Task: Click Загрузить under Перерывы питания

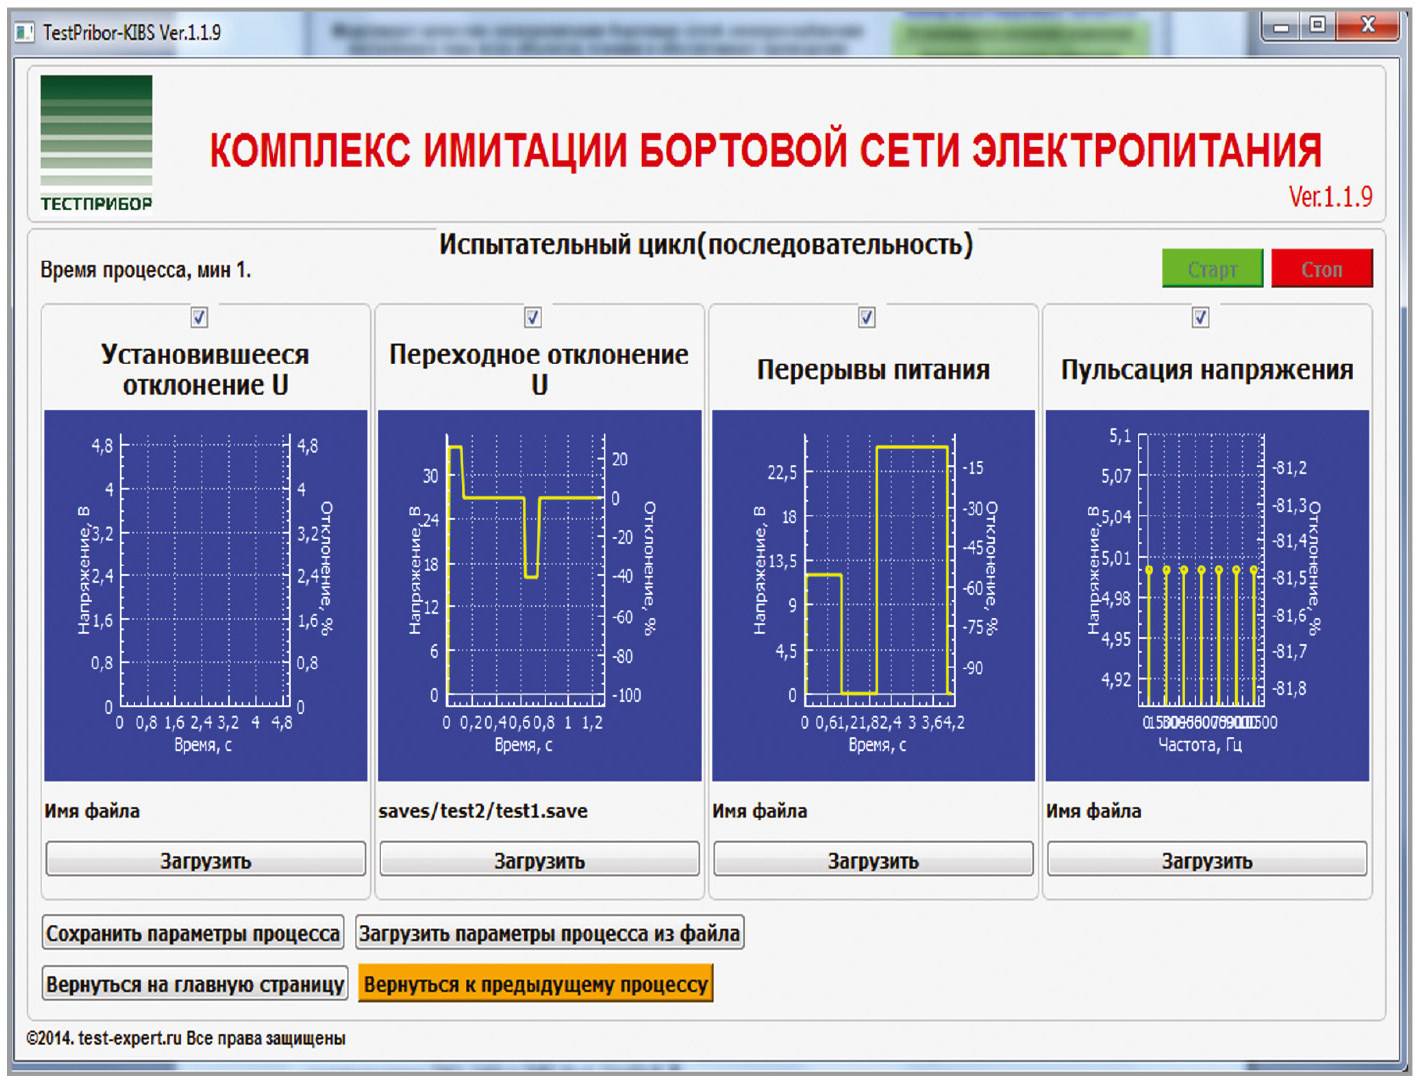Action: click(x=874, y=860)
